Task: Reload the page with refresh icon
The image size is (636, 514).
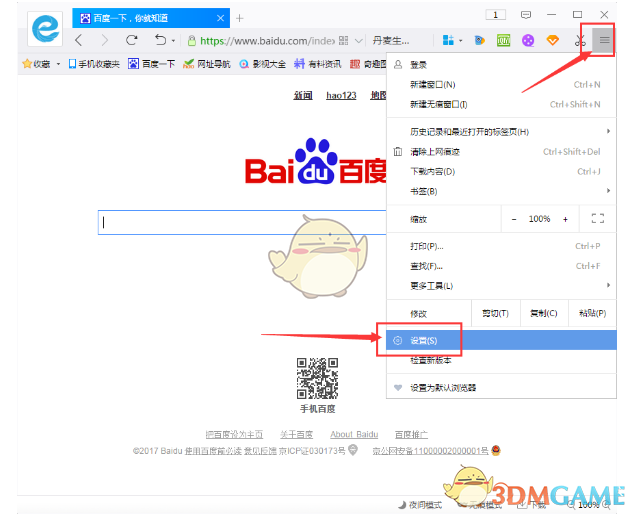Action: (131, 40)
